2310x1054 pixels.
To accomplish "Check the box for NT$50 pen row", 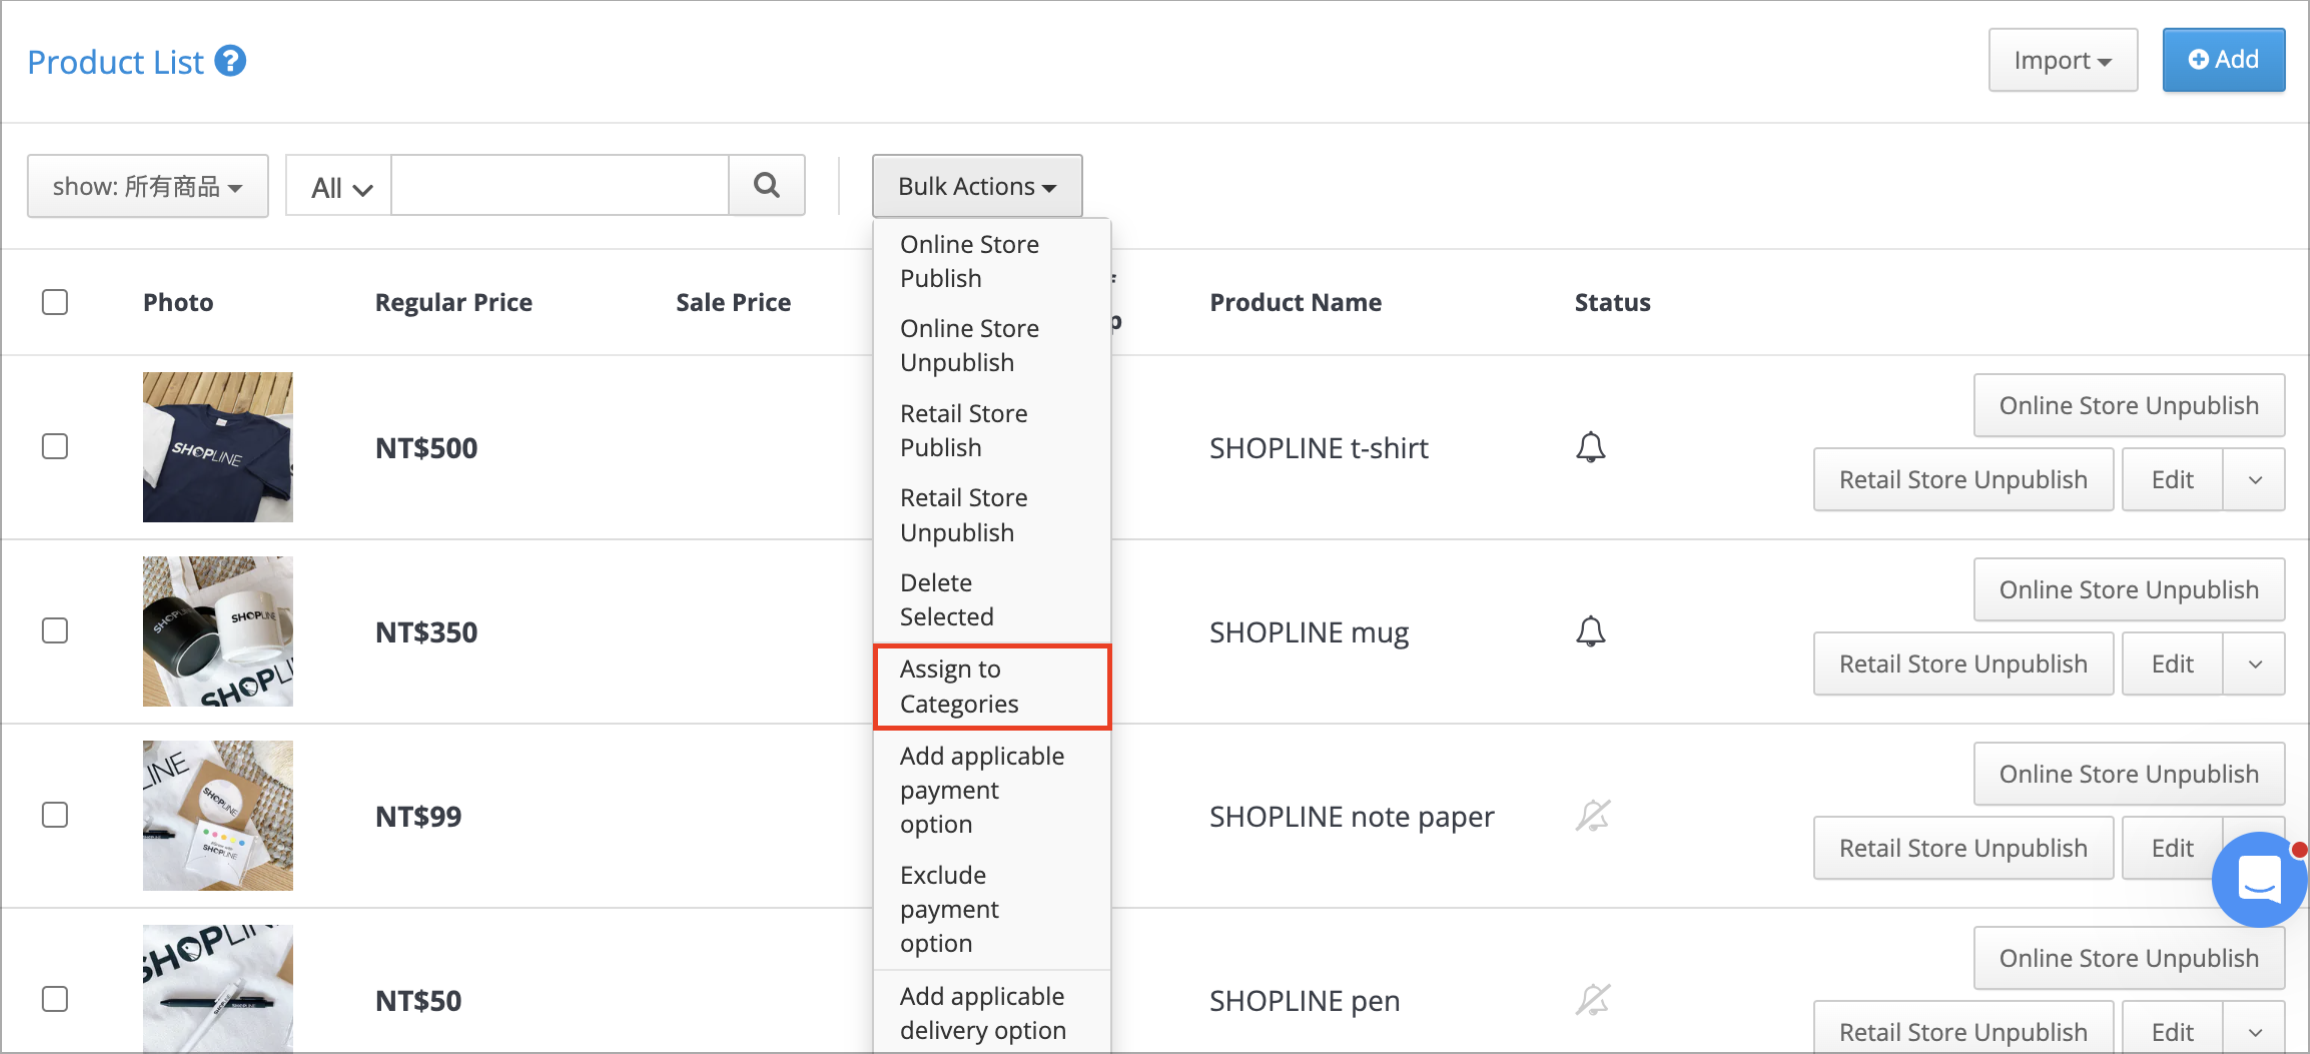I will 55,999.
